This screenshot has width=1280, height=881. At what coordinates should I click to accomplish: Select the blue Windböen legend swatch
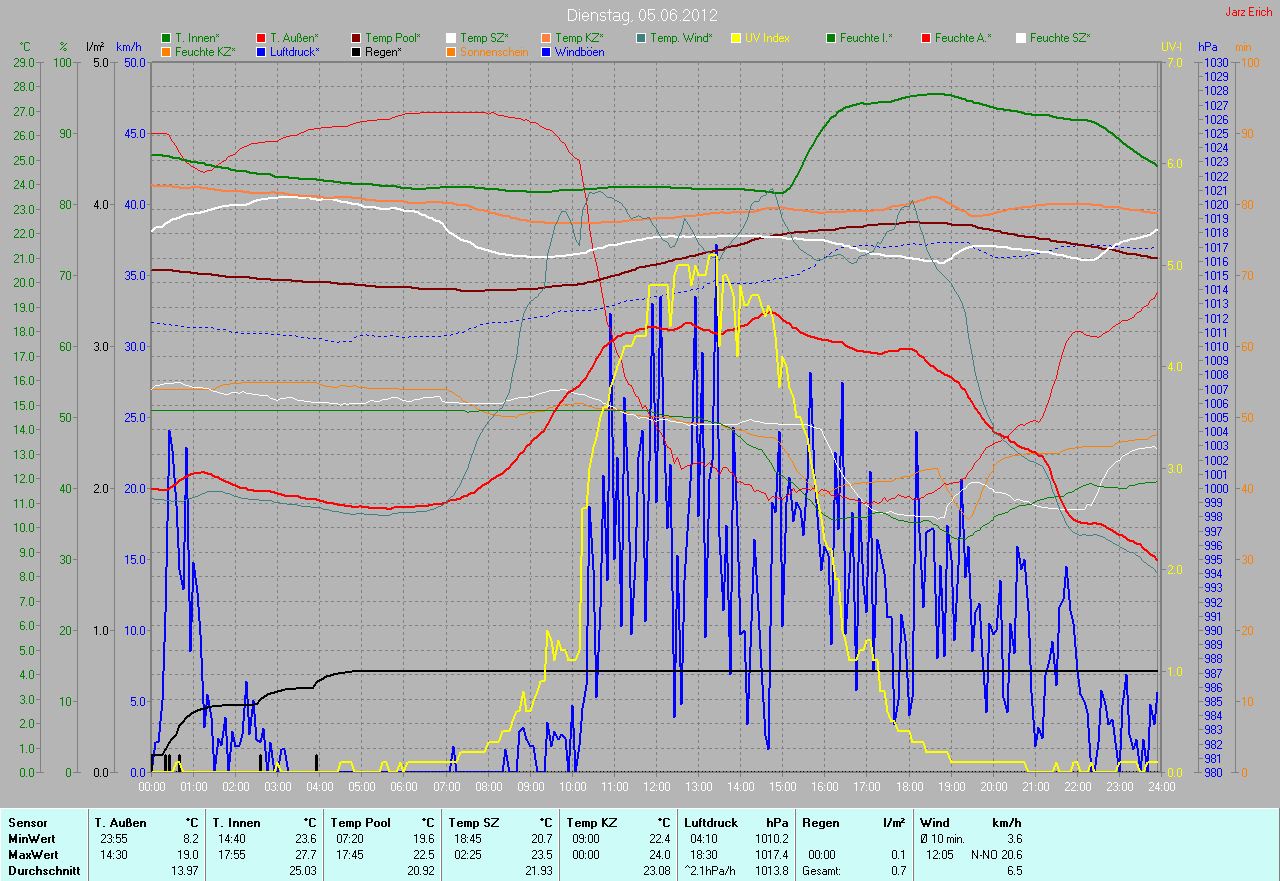click(546, 51)
